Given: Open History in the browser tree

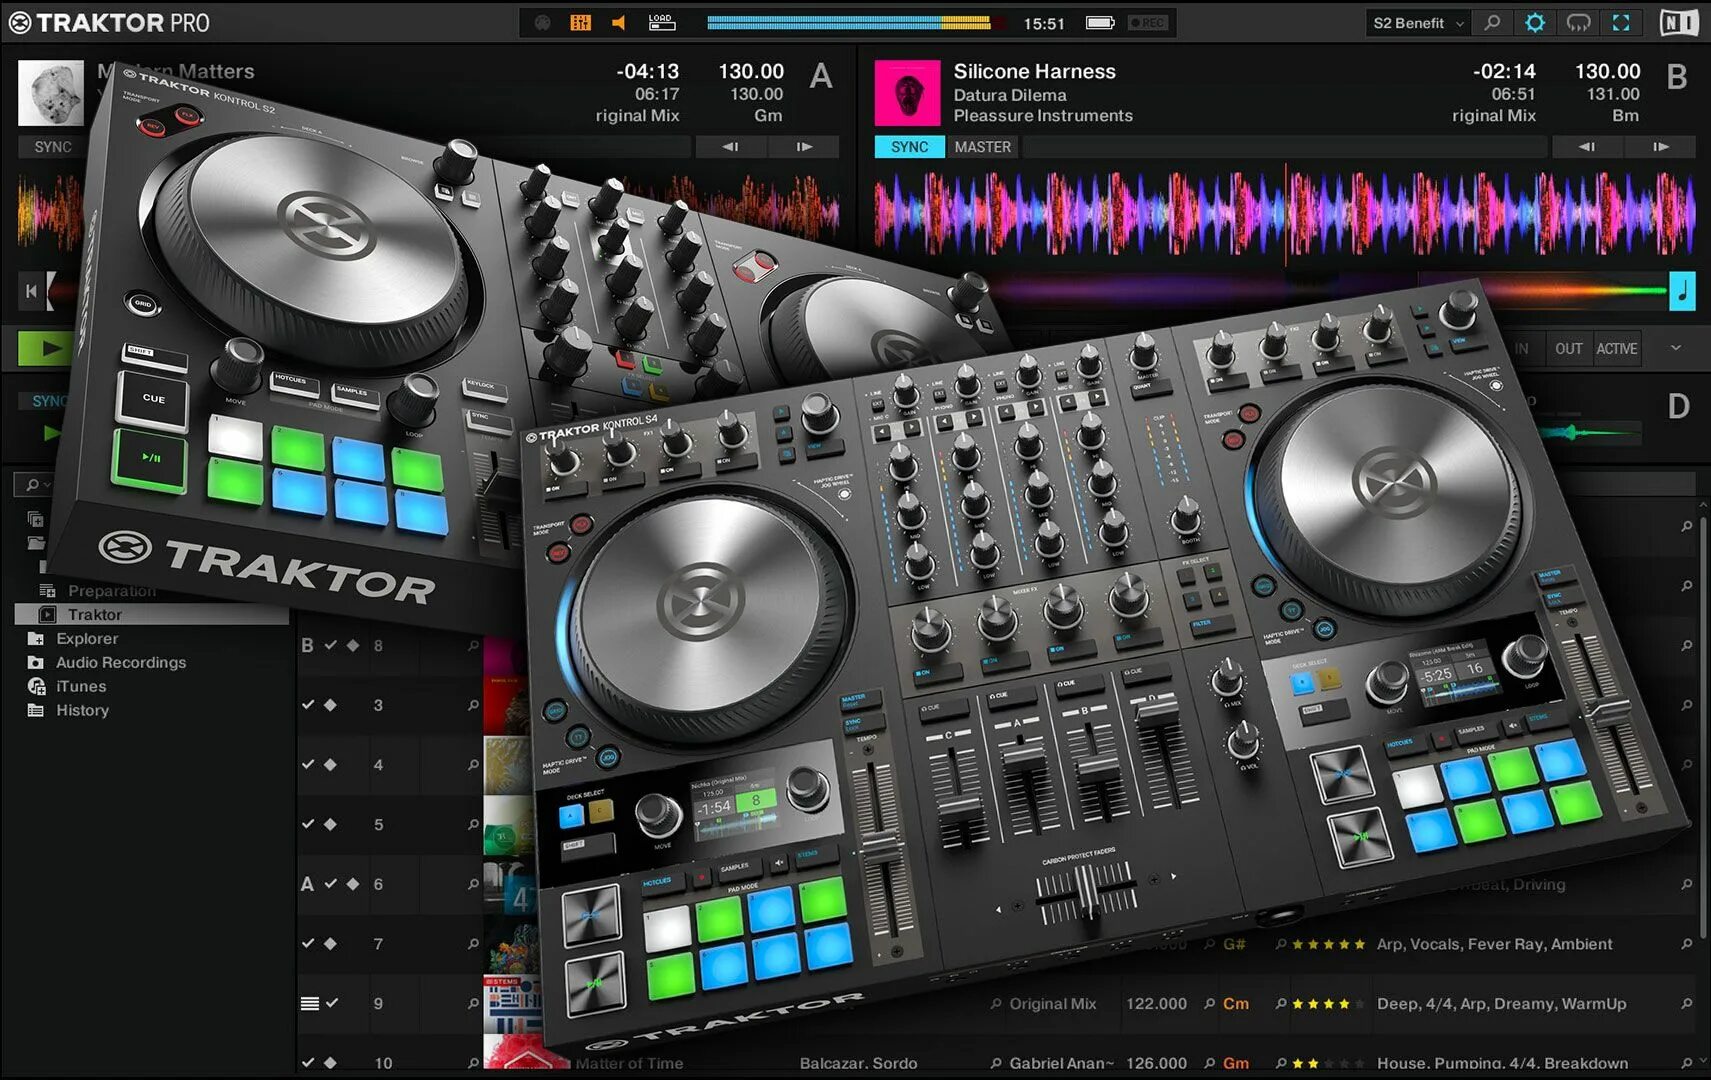Looking at the screenshot, I should click(82, 711).
